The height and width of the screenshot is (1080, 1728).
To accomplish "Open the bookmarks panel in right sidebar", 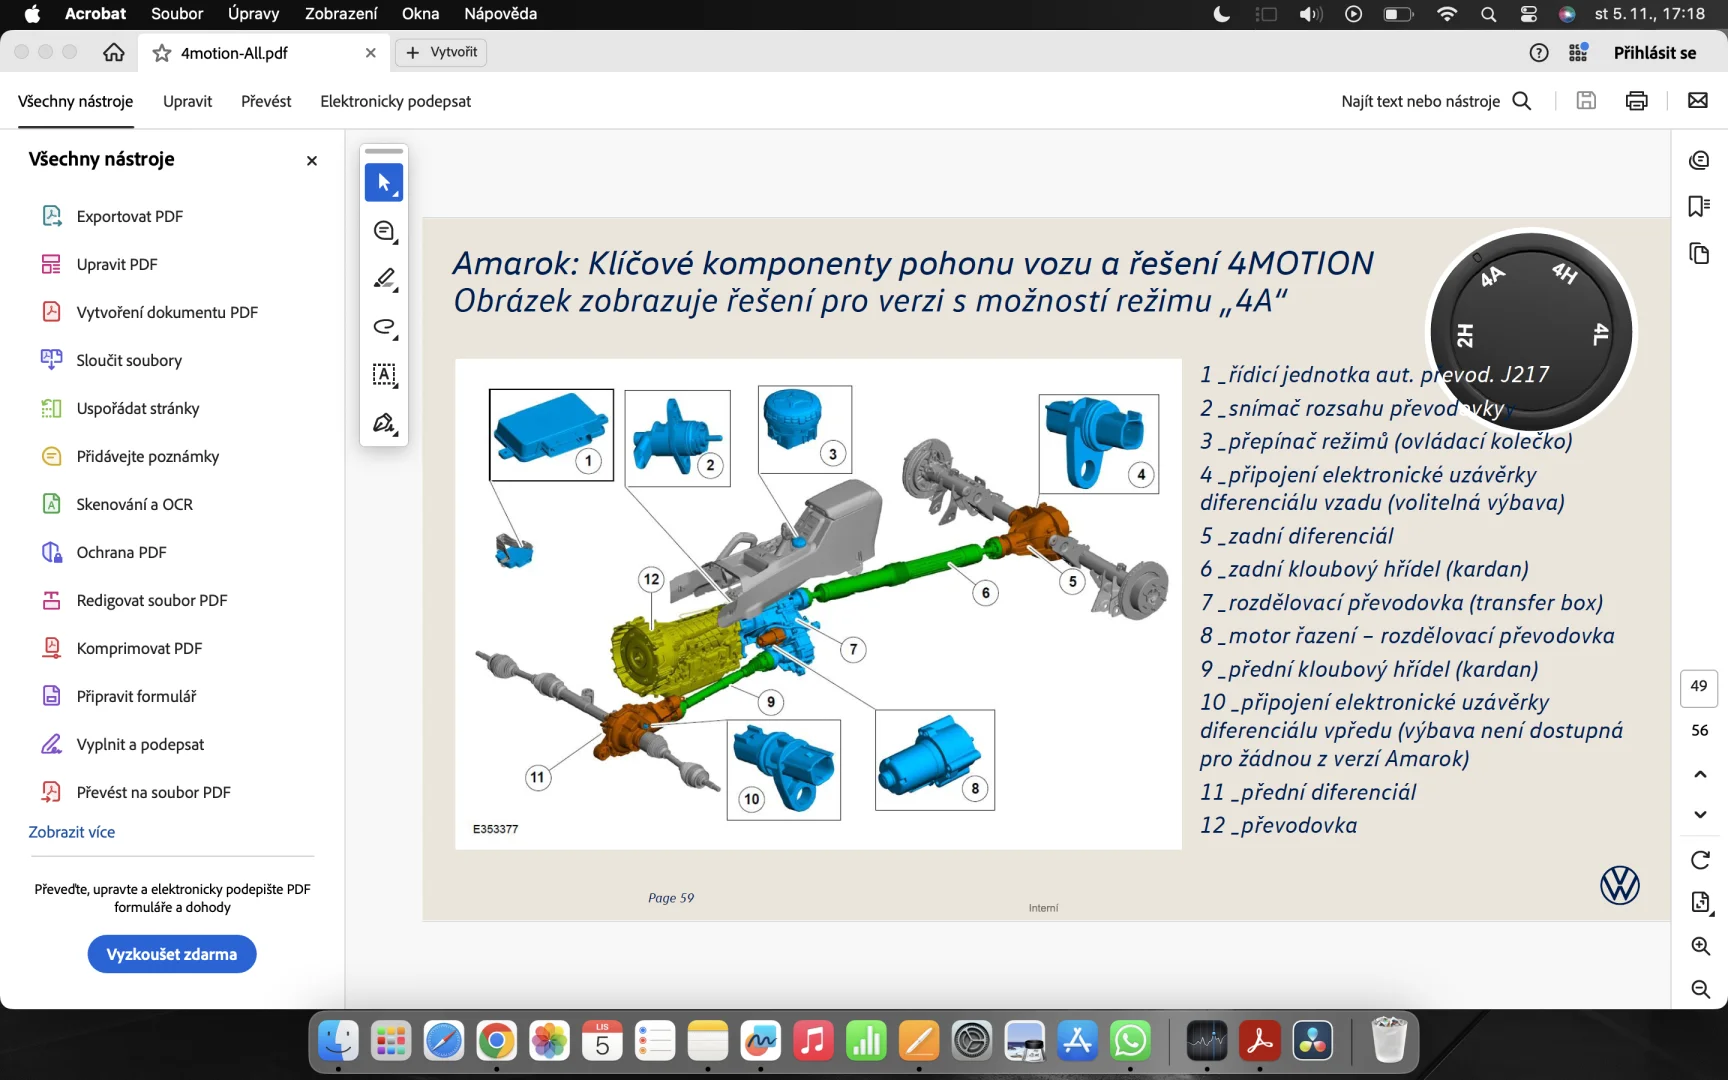I will pos(1699,206).
